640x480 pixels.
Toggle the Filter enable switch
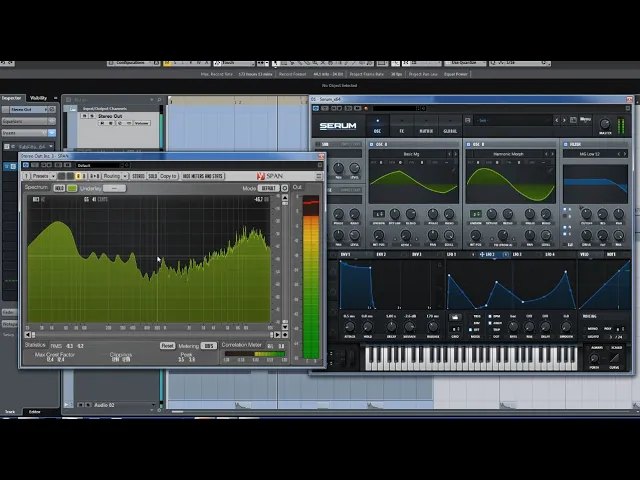click(566, 144)
